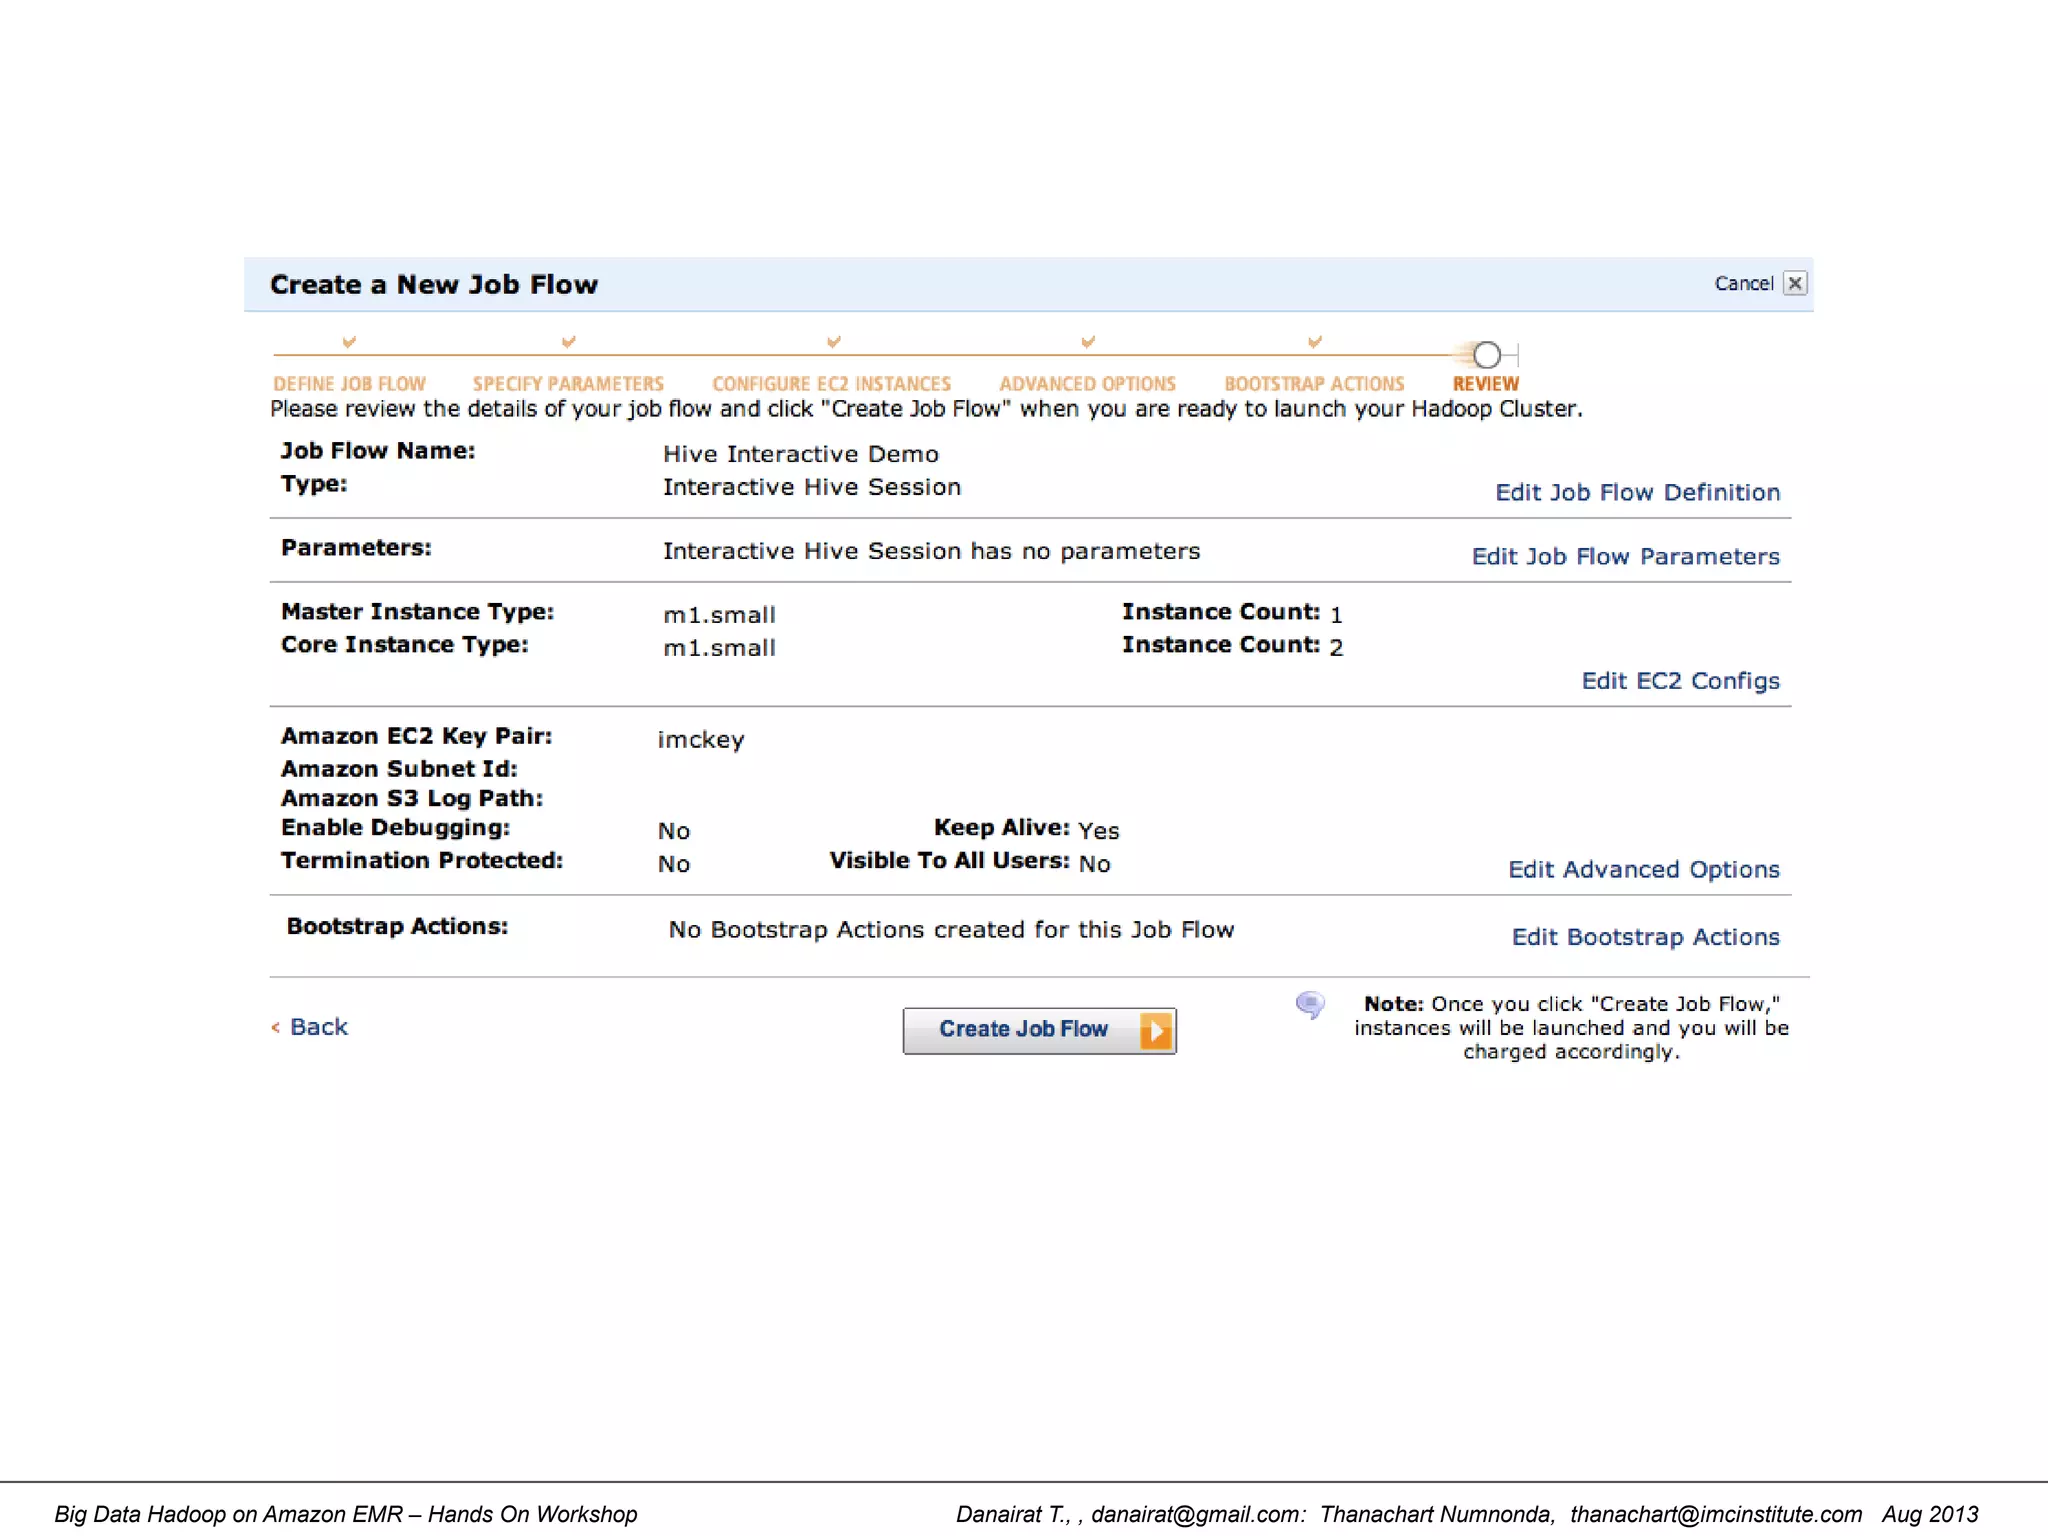Image resolution: width=2048 pixels, height=1536 pixels.
Task: Click the Cancel X icon
Action: [1795, 283]
